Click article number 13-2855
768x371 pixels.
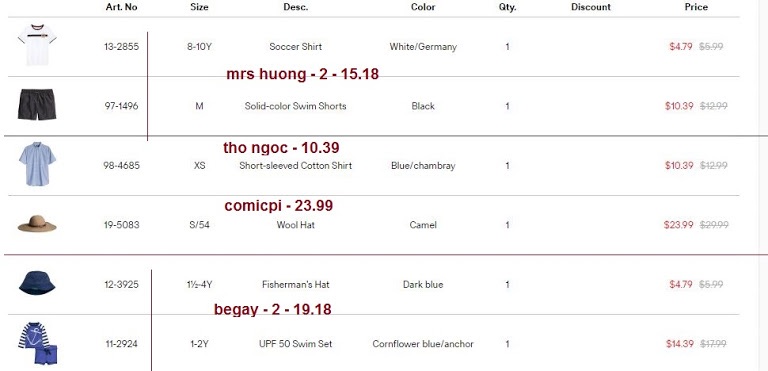click(x=121, y=47)
